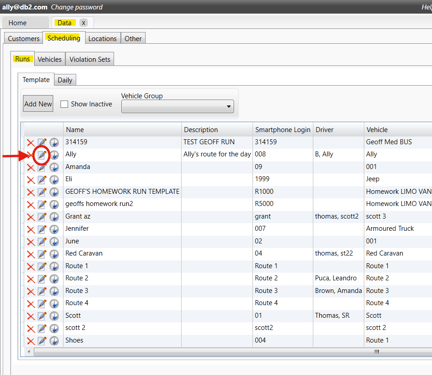This screenshot has width=432, height=375.
Task: Click the 'Brown, Amanda' driver cell
Action: tap(339, 291)
